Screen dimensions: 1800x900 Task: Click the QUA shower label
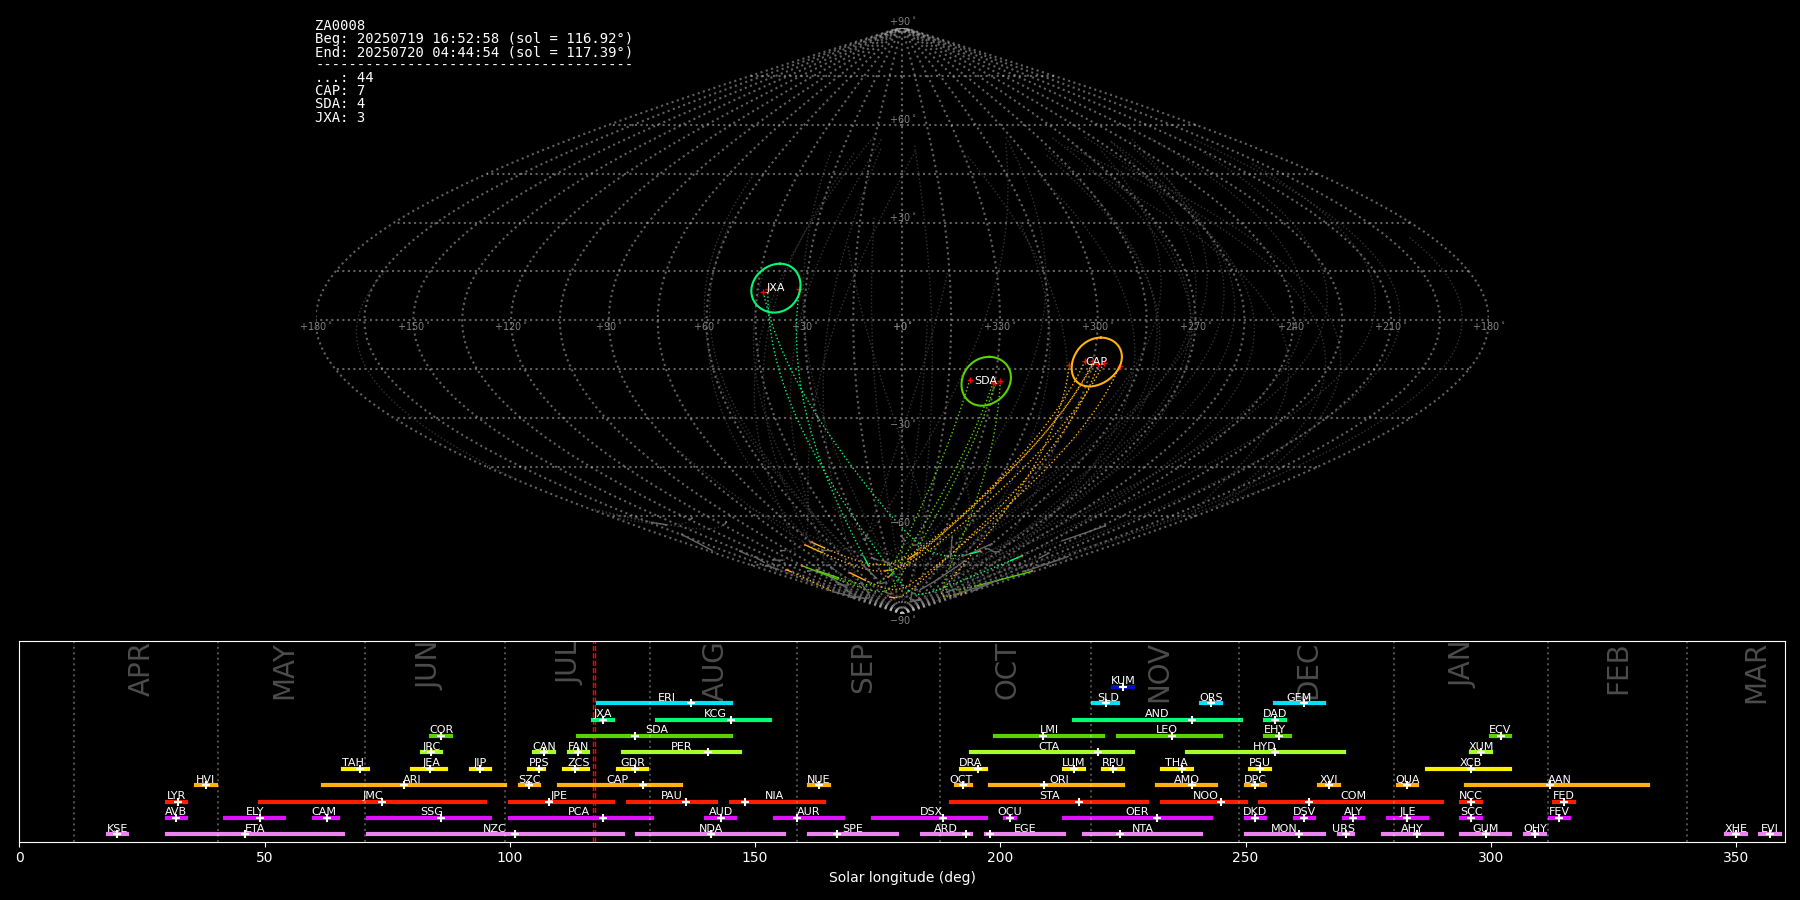click(x=1407, y=780)
